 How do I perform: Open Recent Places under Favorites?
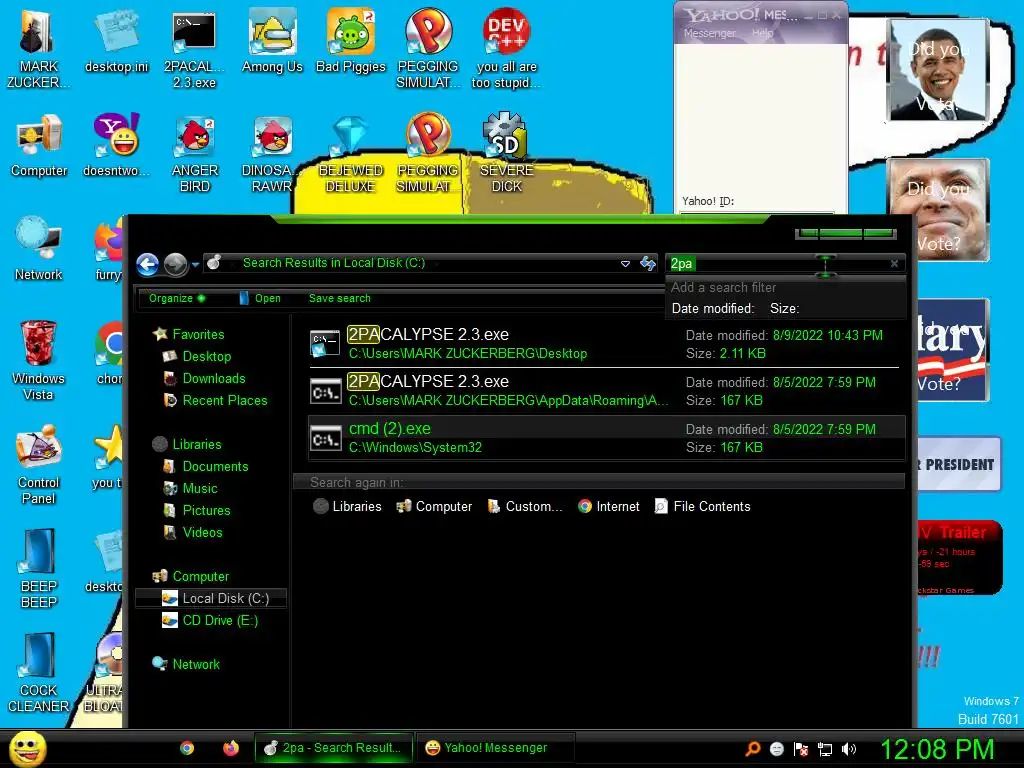coord(215,400)
